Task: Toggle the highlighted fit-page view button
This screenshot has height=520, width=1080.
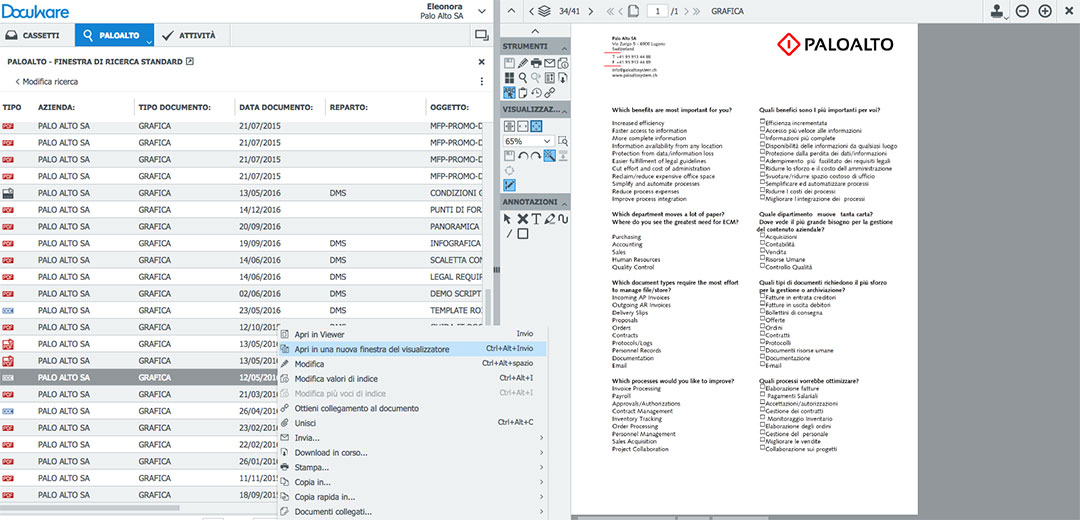Action: point(537,126)
